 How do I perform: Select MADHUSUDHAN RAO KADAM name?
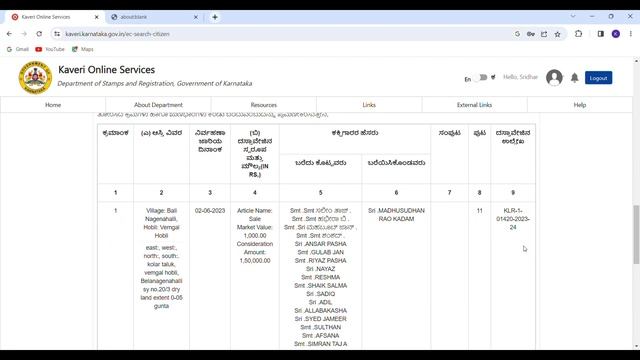point(396,215)
